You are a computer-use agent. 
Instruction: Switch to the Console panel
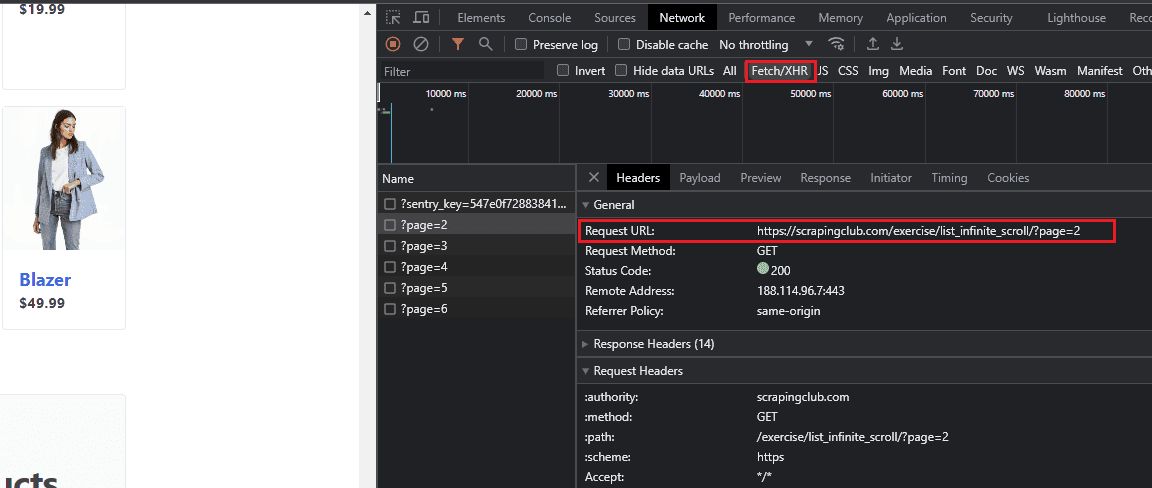pos(550,18)
